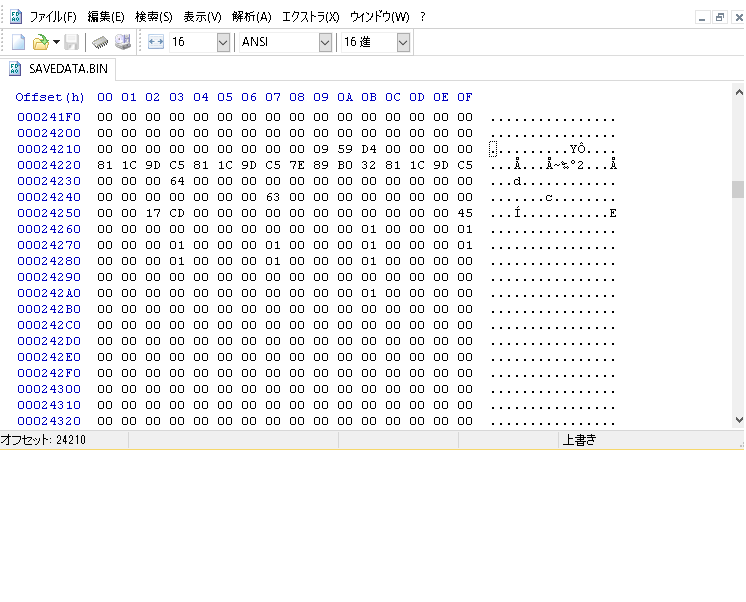
Task: Click column header 00
Action: point(105,97)
